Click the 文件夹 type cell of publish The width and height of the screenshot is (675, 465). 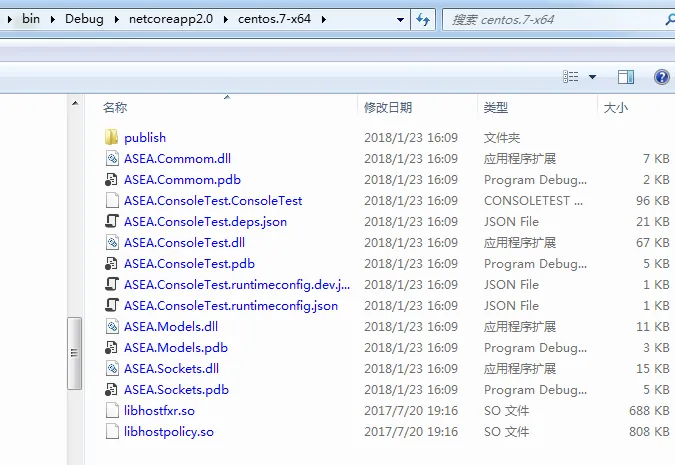pyautogui.click(x=502, y=138)
